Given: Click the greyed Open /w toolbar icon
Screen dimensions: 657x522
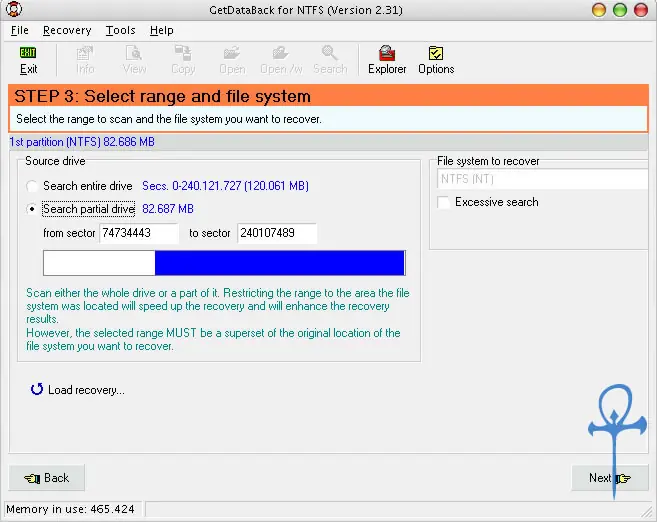Looking at the screenshot, I should (281, 61).
